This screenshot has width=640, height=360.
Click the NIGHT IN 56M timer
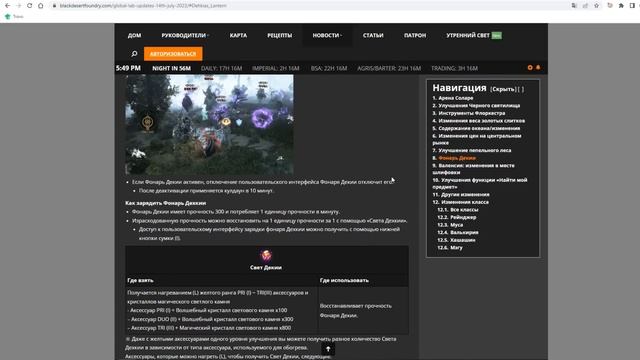click(x=171, y=68)
